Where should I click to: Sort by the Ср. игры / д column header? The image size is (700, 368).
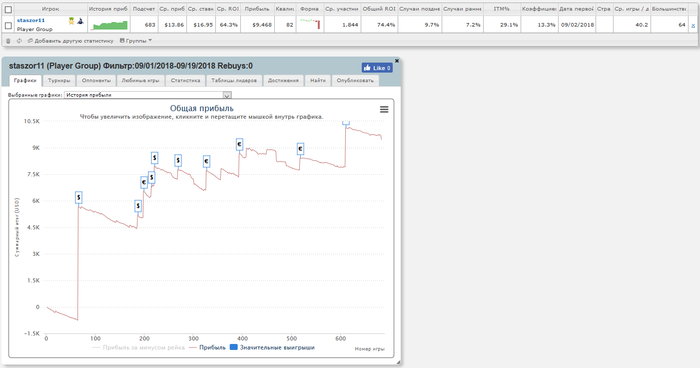(x=631, y=9)
